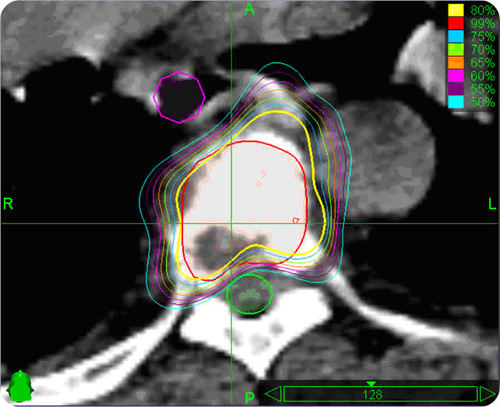Click the green spinal cord contour circle
Screen dimensions: 500x407
(249, 294)
